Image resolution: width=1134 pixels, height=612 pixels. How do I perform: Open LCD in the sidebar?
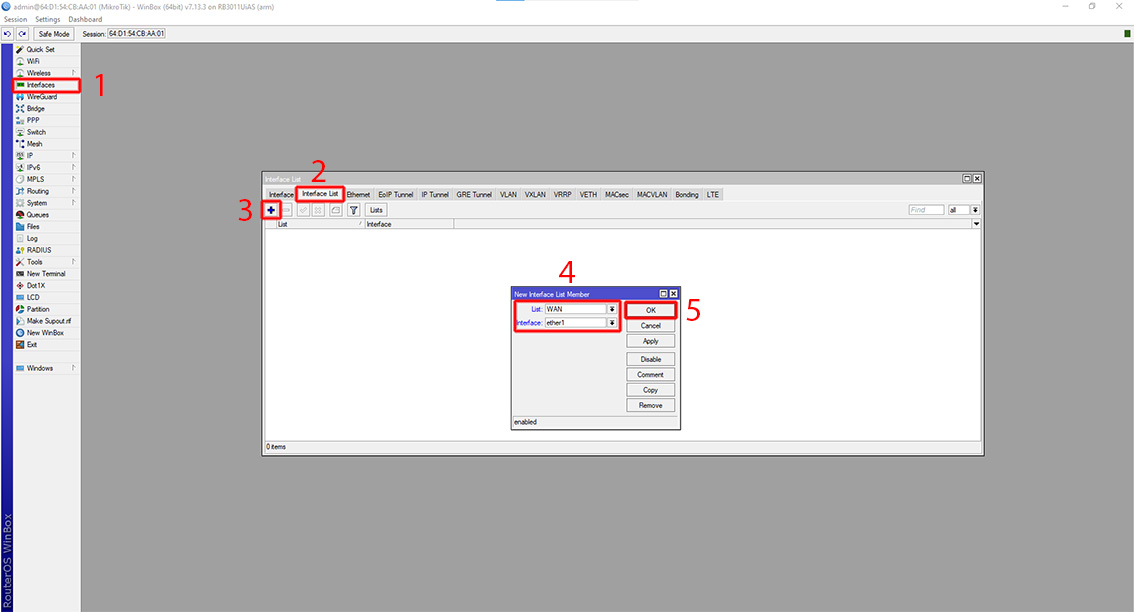click(x=47, y=297)
